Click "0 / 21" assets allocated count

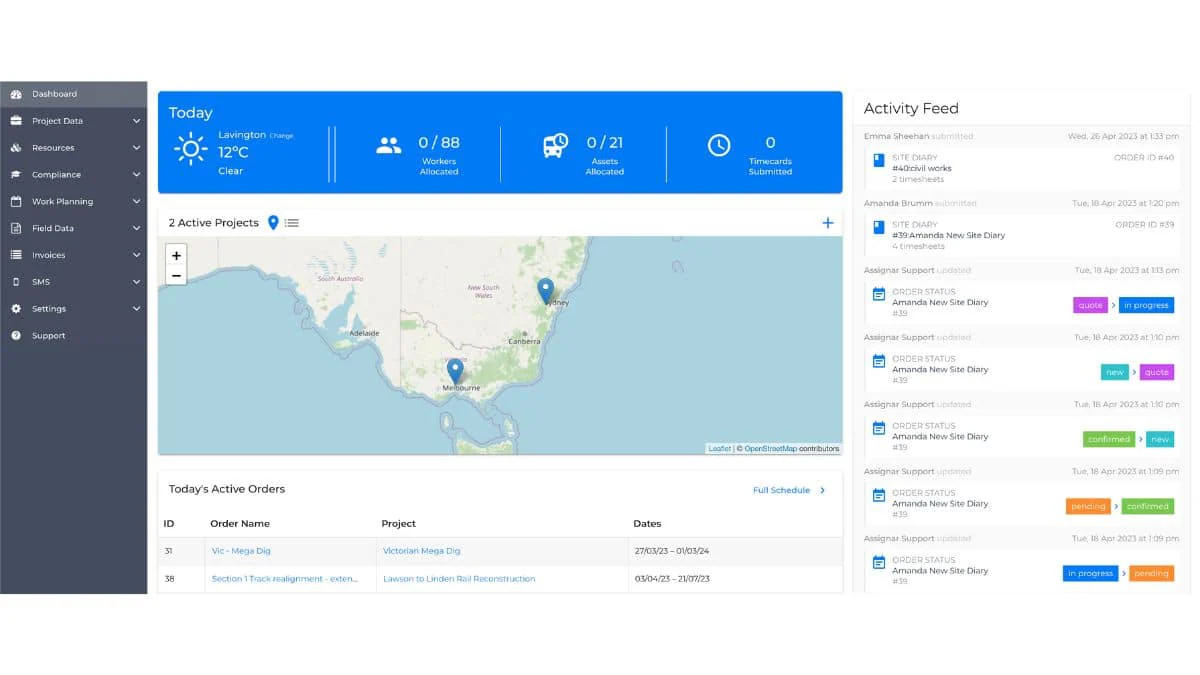(x=604, y=143)
